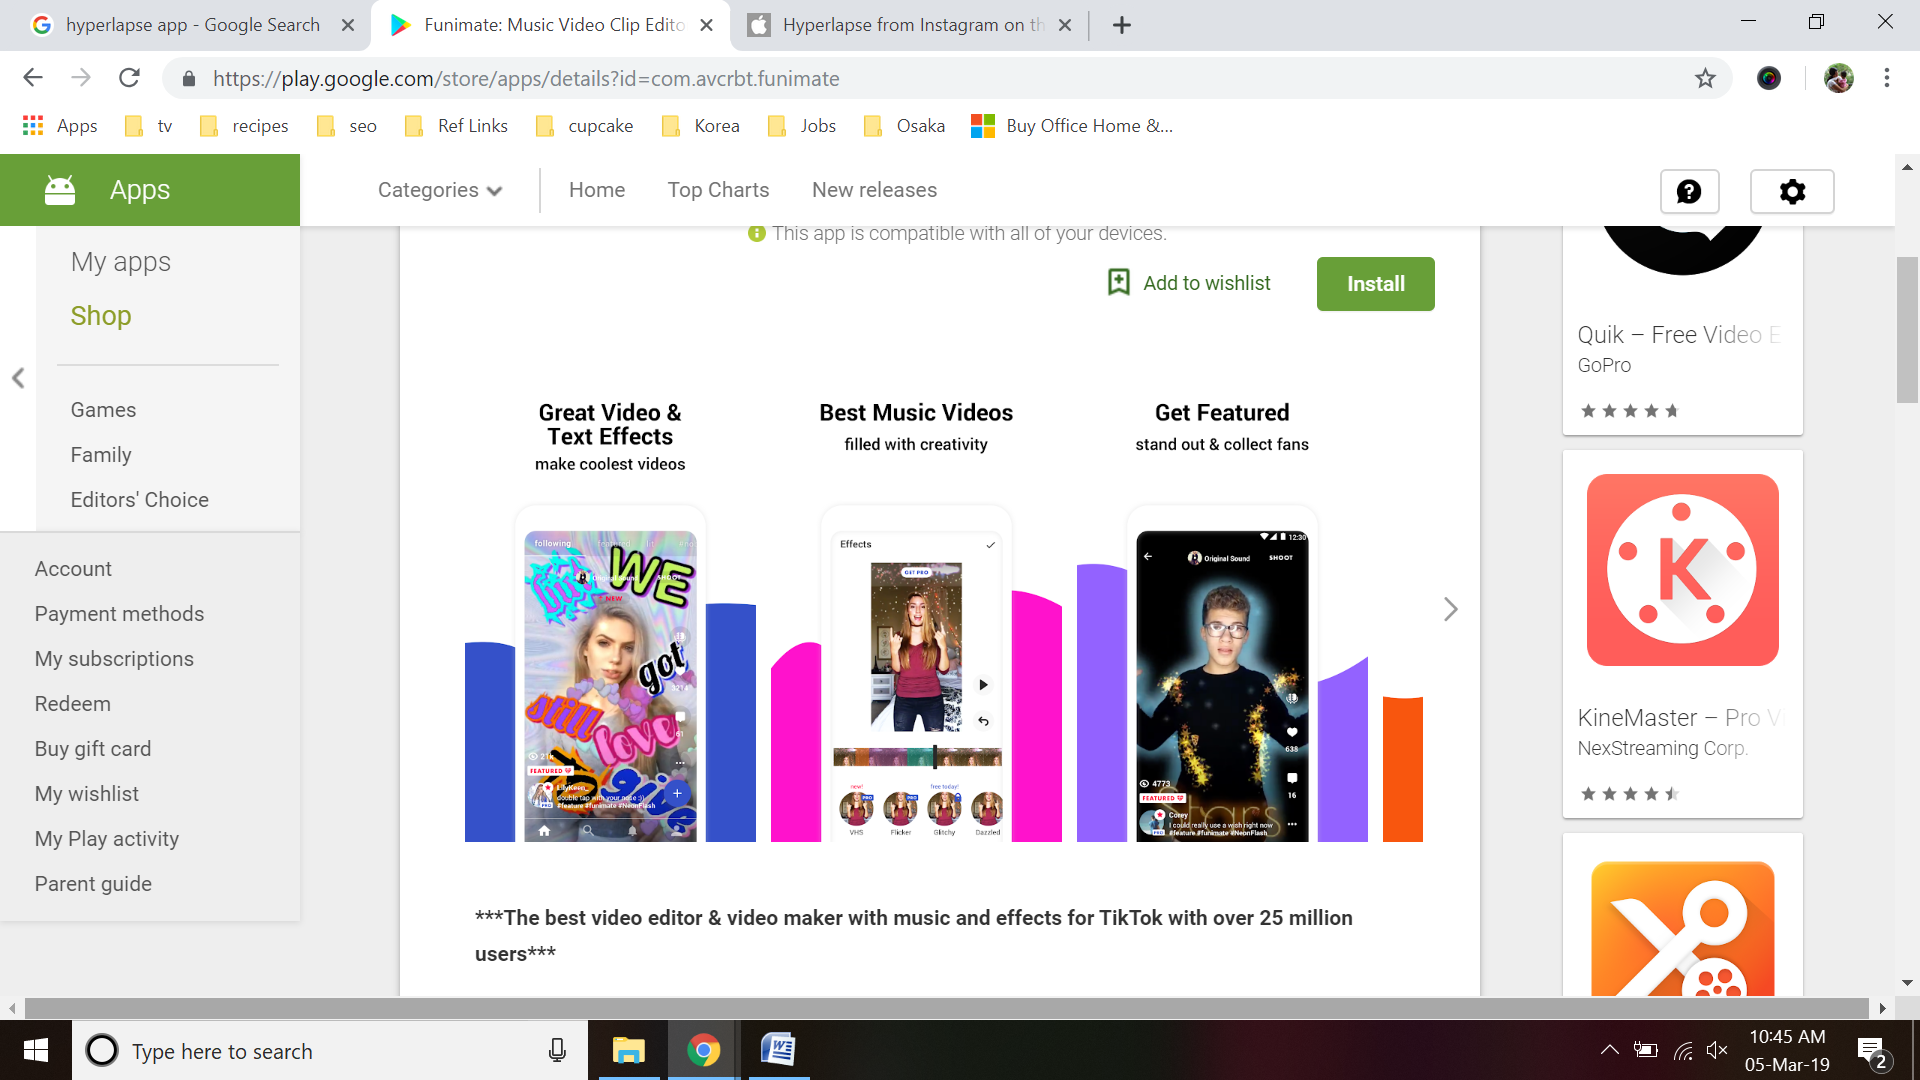Click Redeem link
Screen dimensions: 1920x1080
72,704
